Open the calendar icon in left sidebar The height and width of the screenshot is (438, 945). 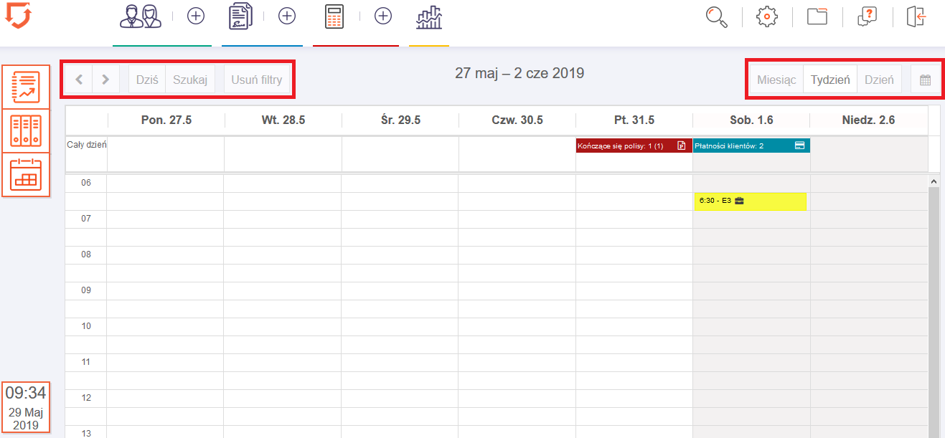25,175
